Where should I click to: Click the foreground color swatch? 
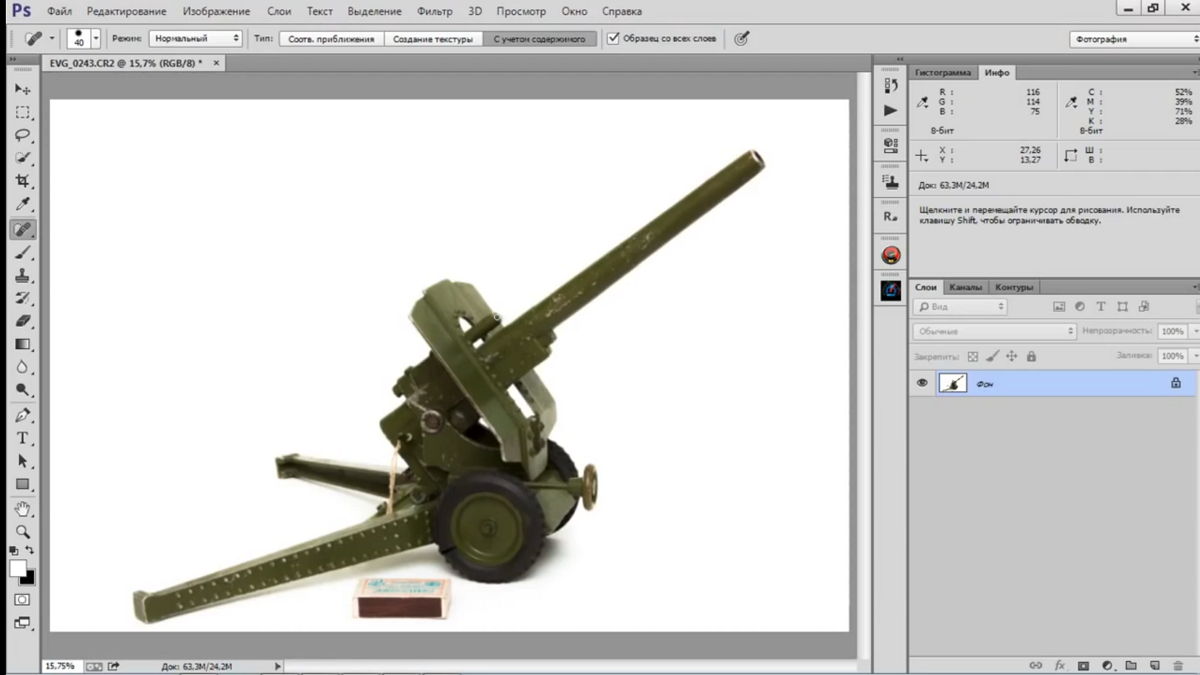click(18, 568)
